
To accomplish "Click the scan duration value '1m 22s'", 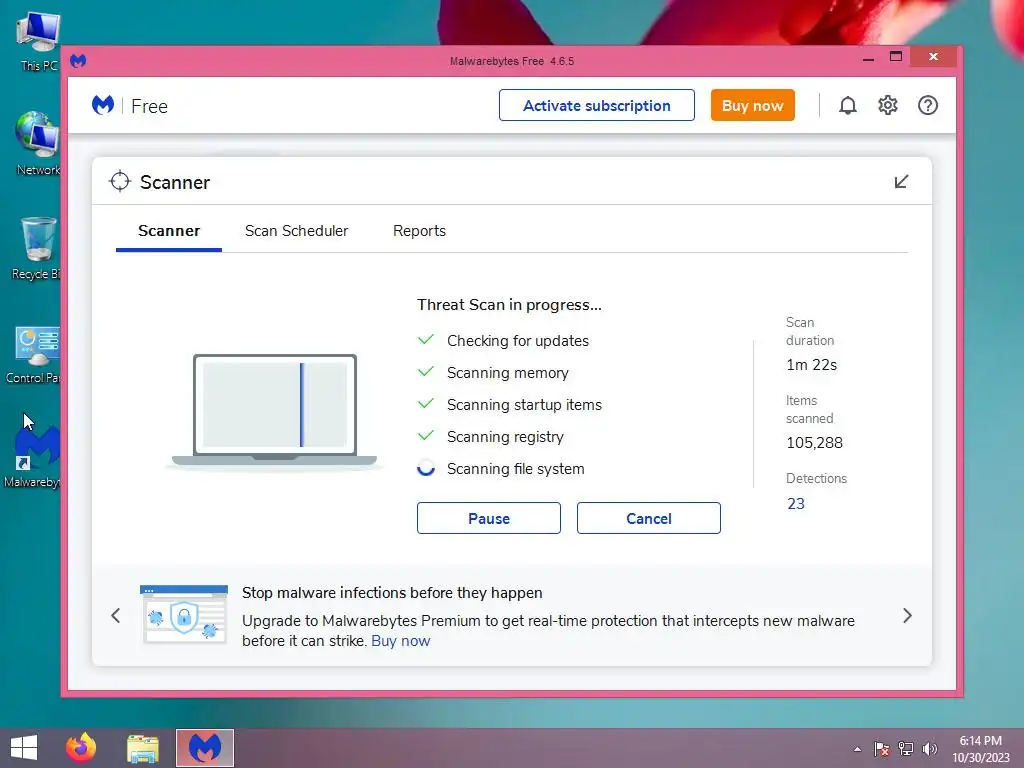I will tap(811, 364).
